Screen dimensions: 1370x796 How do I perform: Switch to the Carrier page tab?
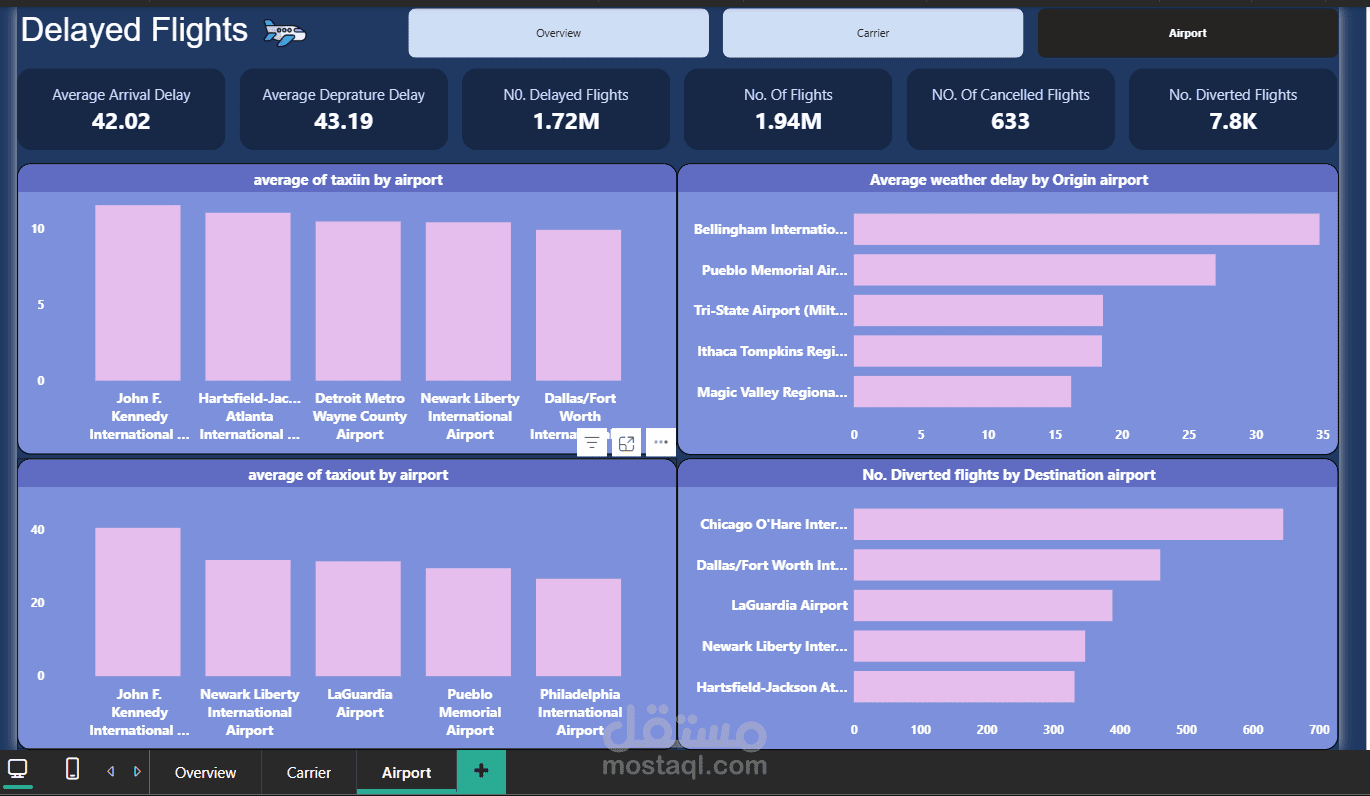click(309, 772)
